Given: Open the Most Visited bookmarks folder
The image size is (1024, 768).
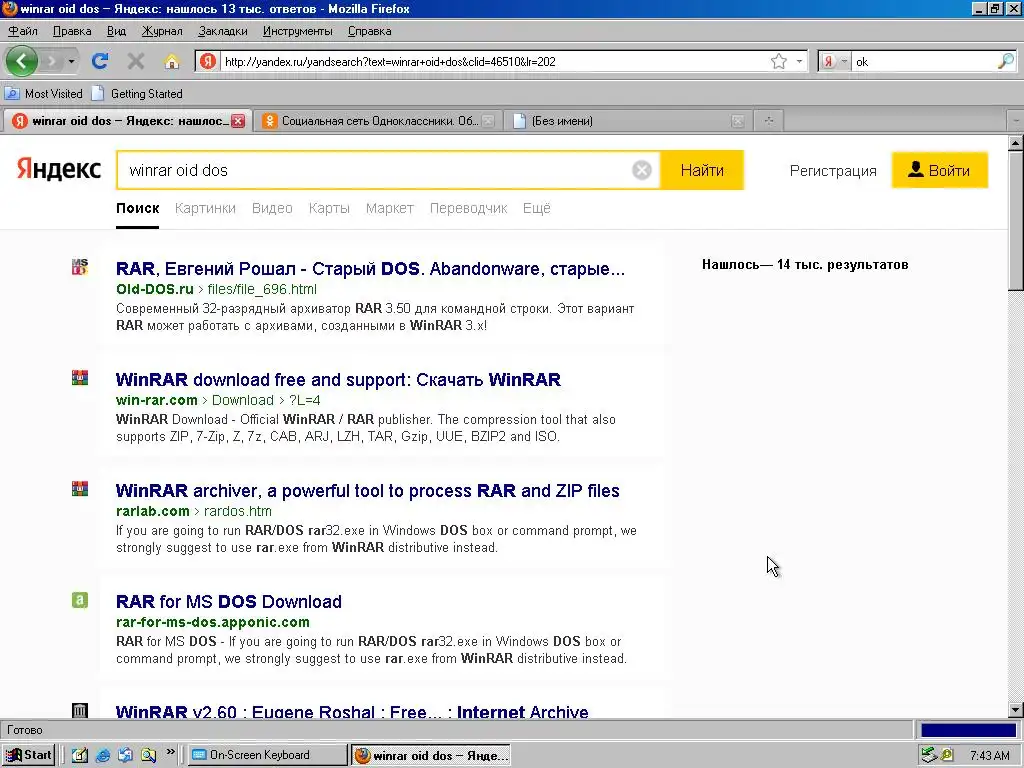Looking at the screenshot, I should [x=44, y=93].
